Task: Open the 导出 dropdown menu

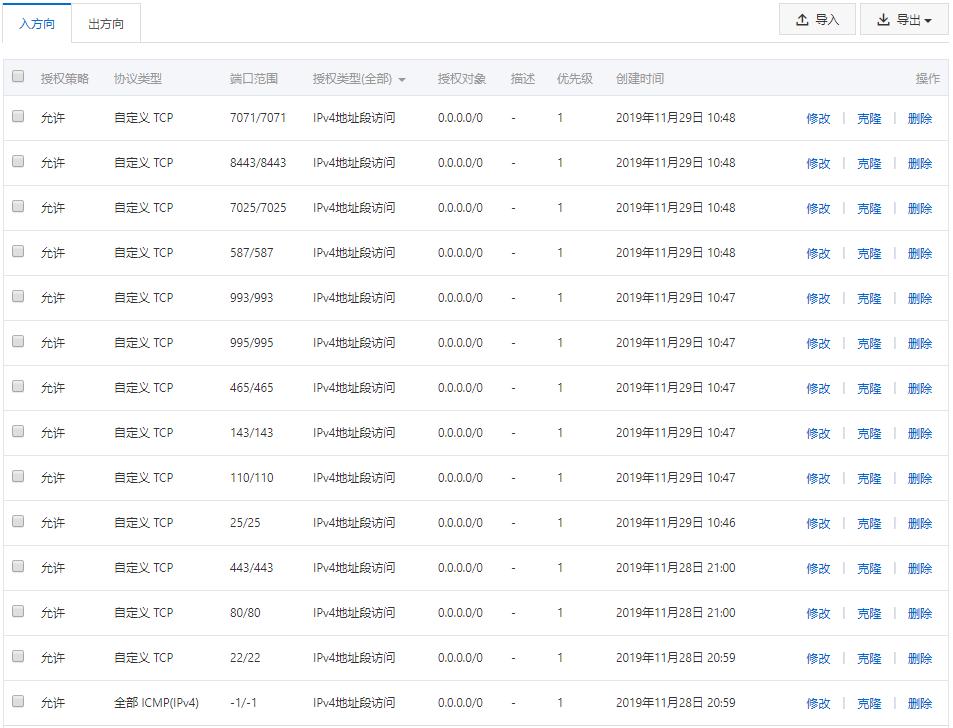Action: click(905, 19)
